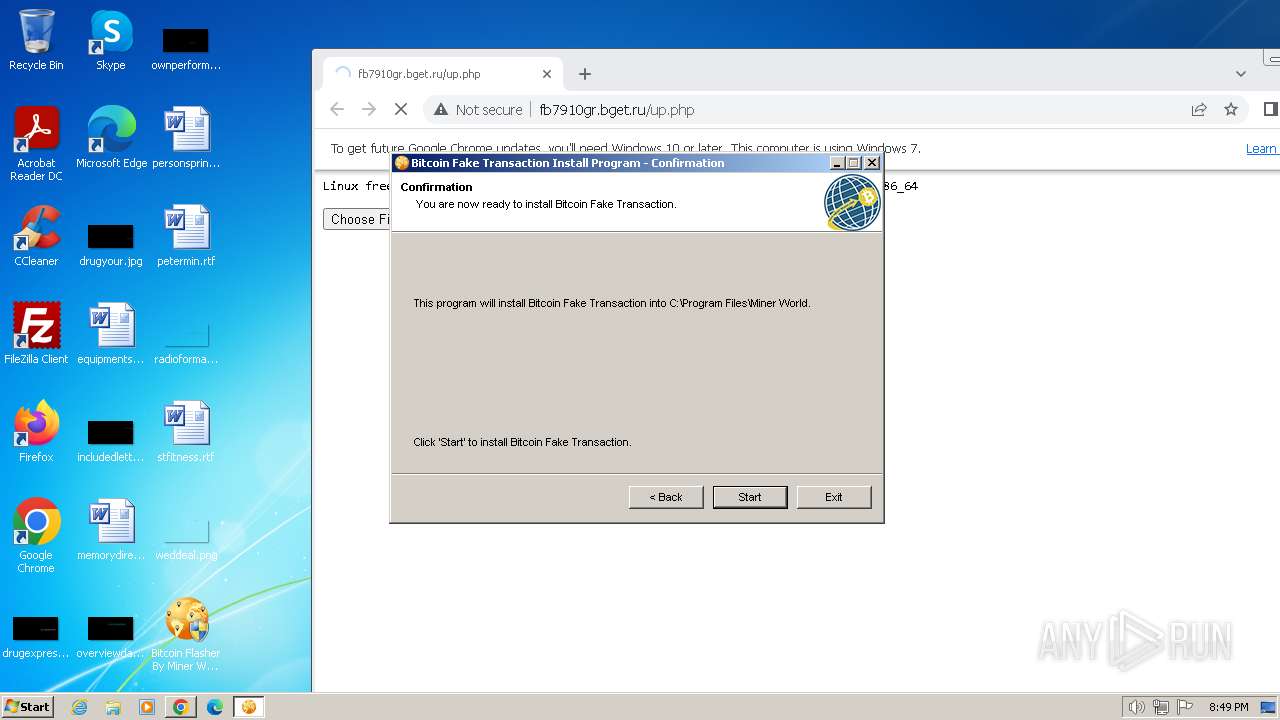Click the network tray icon
This screenshot has height=720, width=1280.
coord(1161,707)
